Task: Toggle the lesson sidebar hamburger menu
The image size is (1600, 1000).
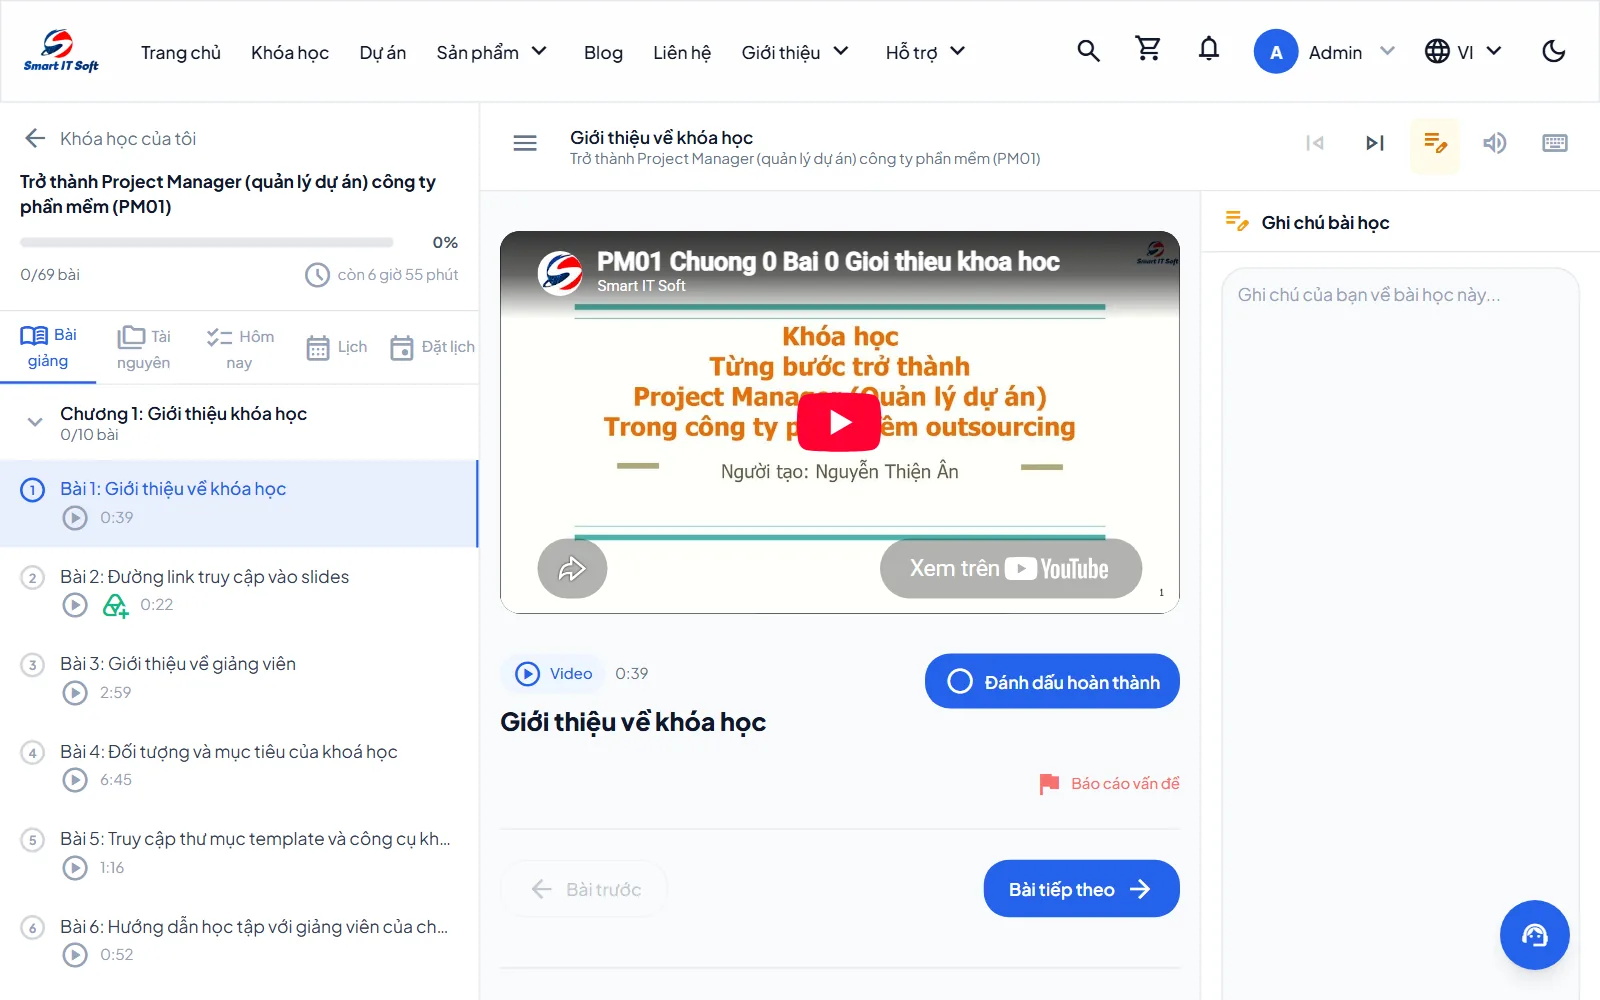Action: pyautogui.click(x=525, y=143)
